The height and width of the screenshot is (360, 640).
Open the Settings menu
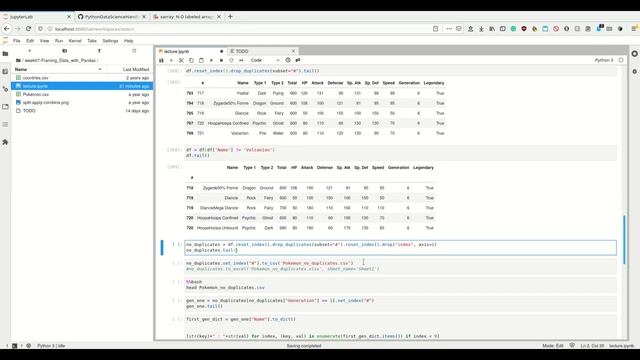coord(110,41)
